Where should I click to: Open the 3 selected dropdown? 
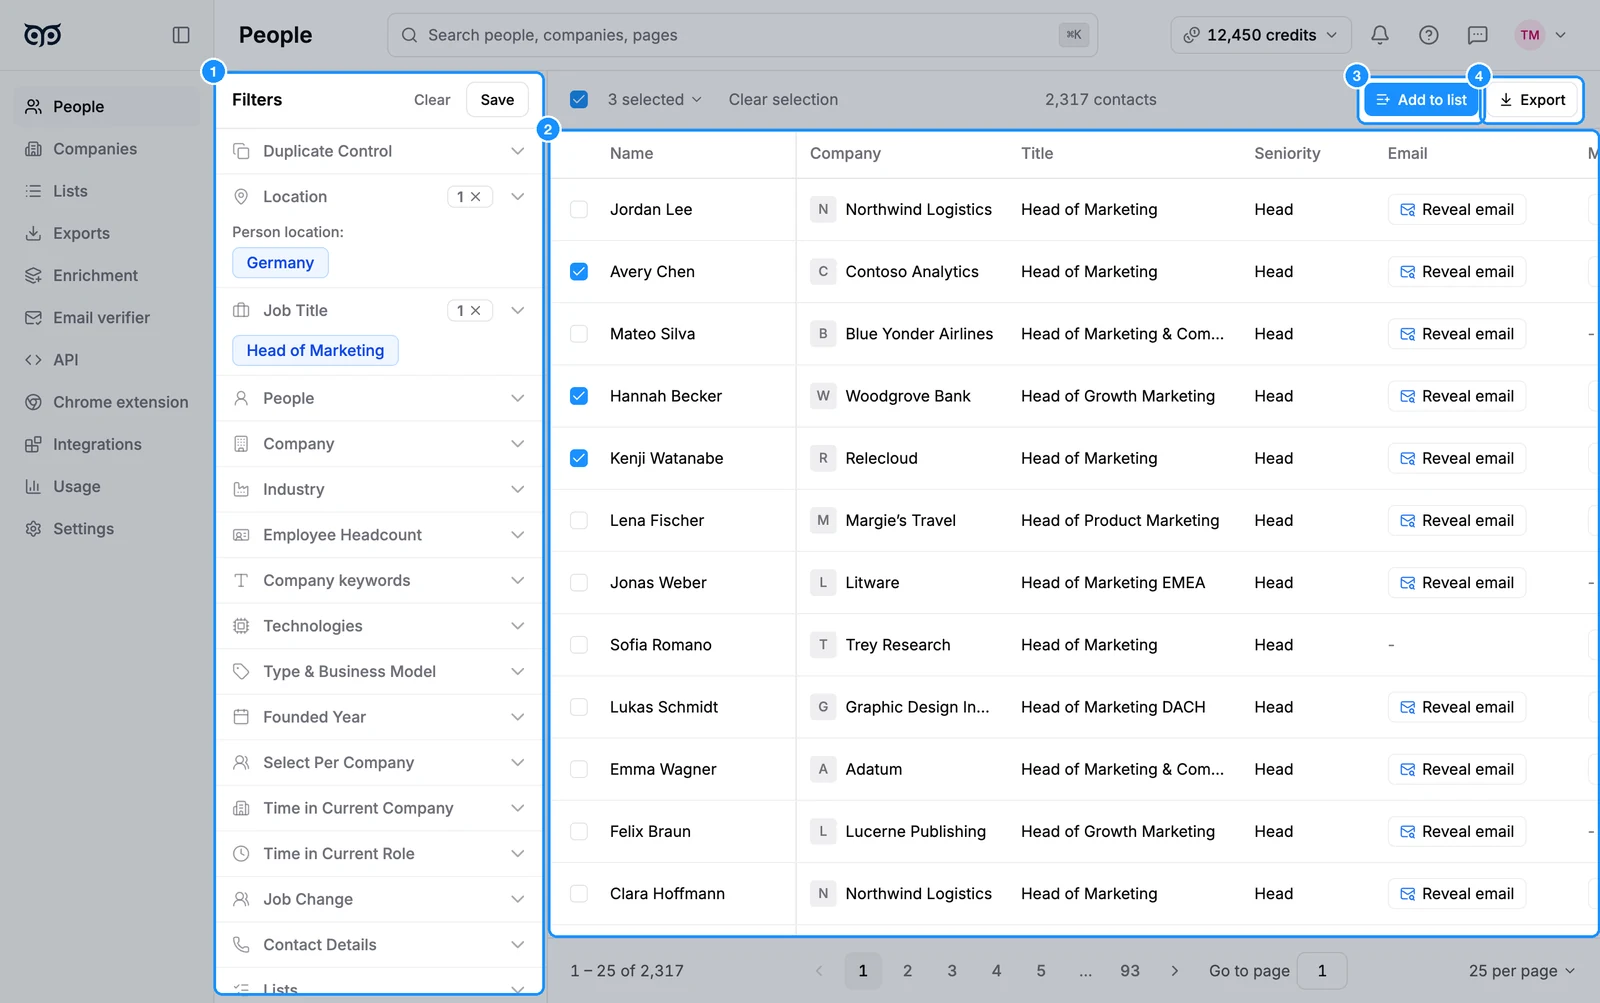pyautogui.click(x=654, y=100)
